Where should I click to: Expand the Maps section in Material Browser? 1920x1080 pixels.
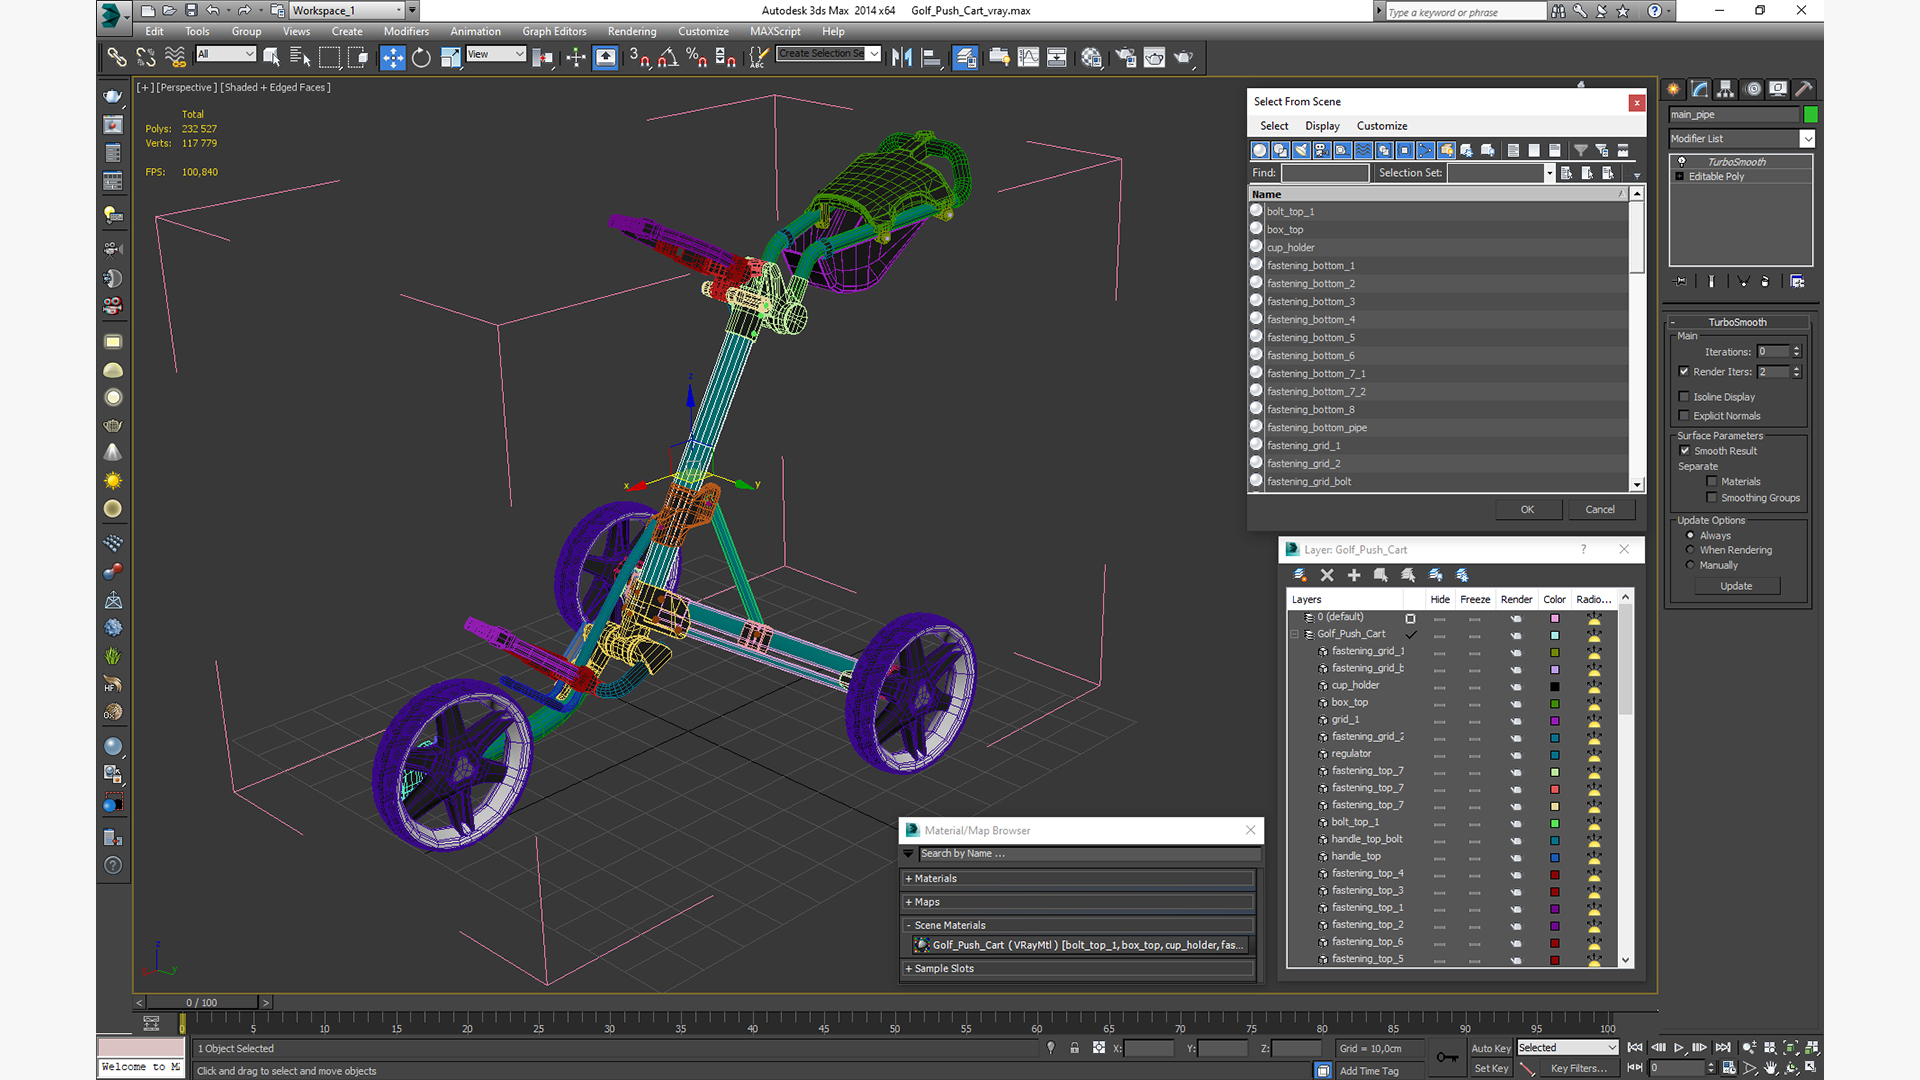[x=1078, y=902]
